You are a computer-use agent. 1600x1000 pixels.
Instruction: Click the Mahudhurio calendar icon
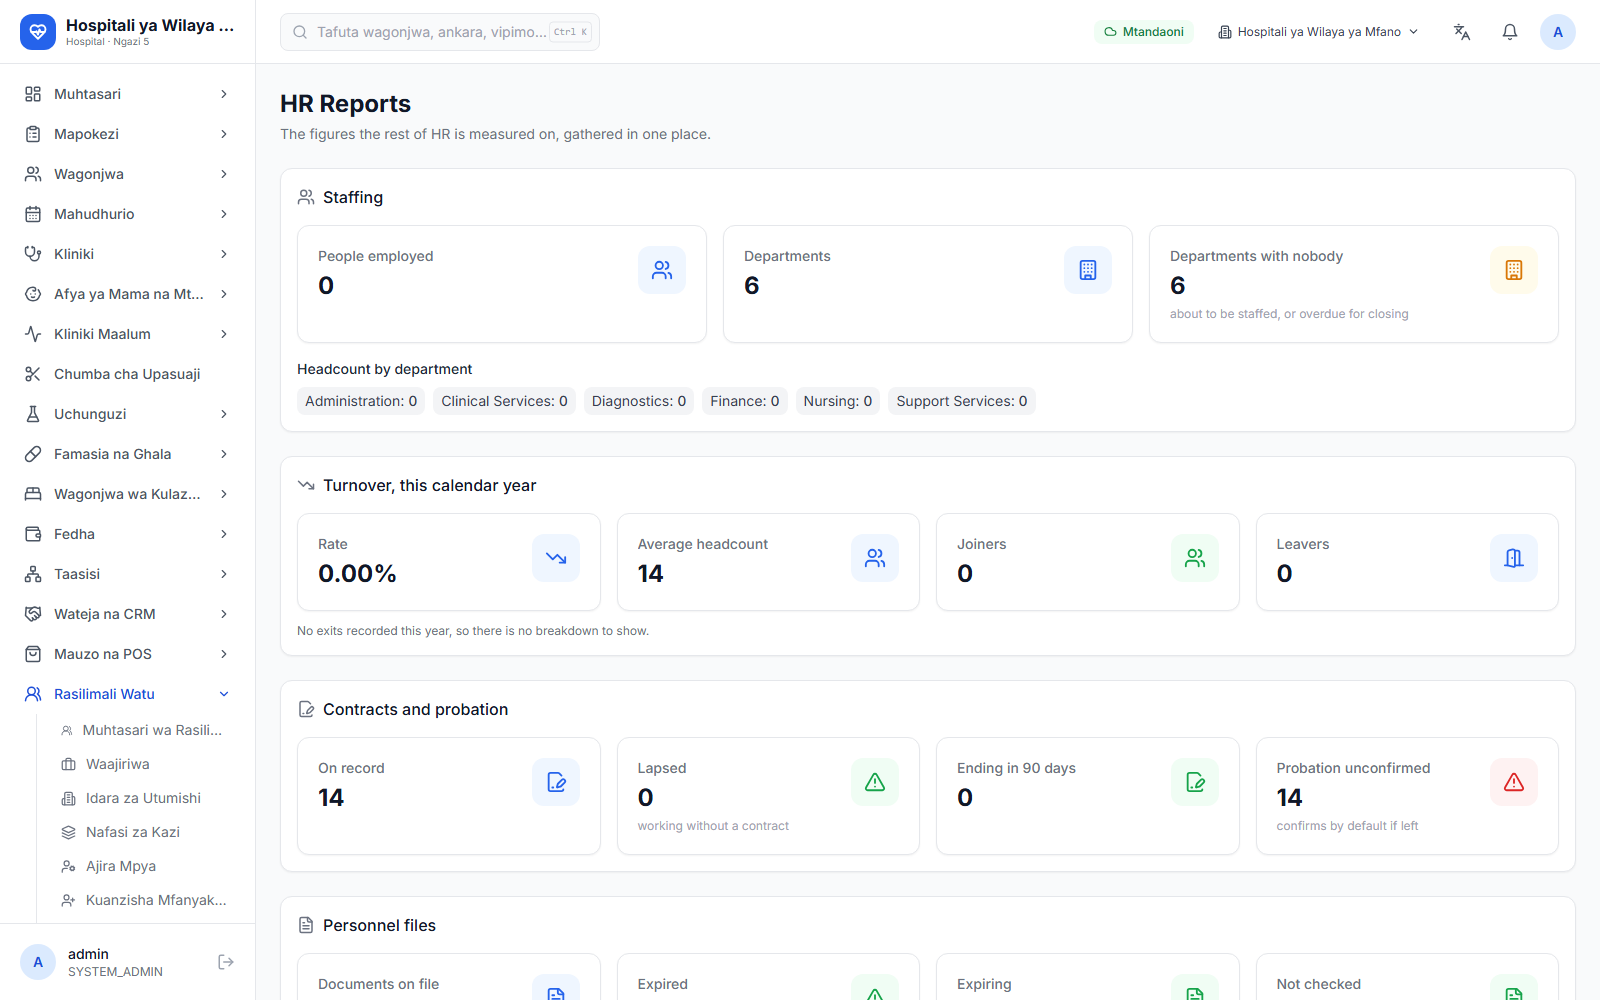tap(33, 214)
